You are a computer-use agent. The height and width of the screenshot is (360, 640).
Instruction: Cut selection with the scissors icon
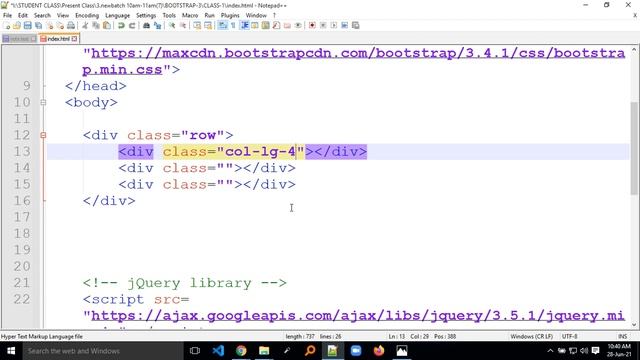pos(85,25)
